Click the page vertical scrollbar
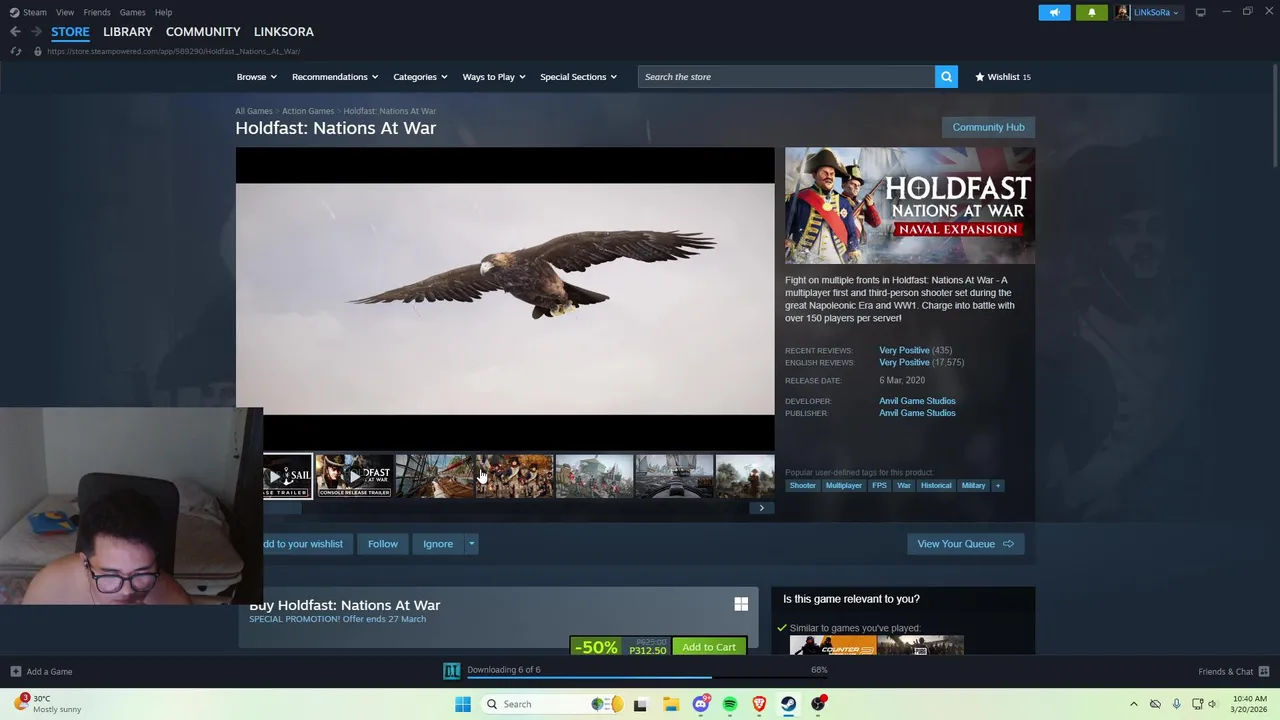1280x720 pixels. click(x=1274, y=115)
